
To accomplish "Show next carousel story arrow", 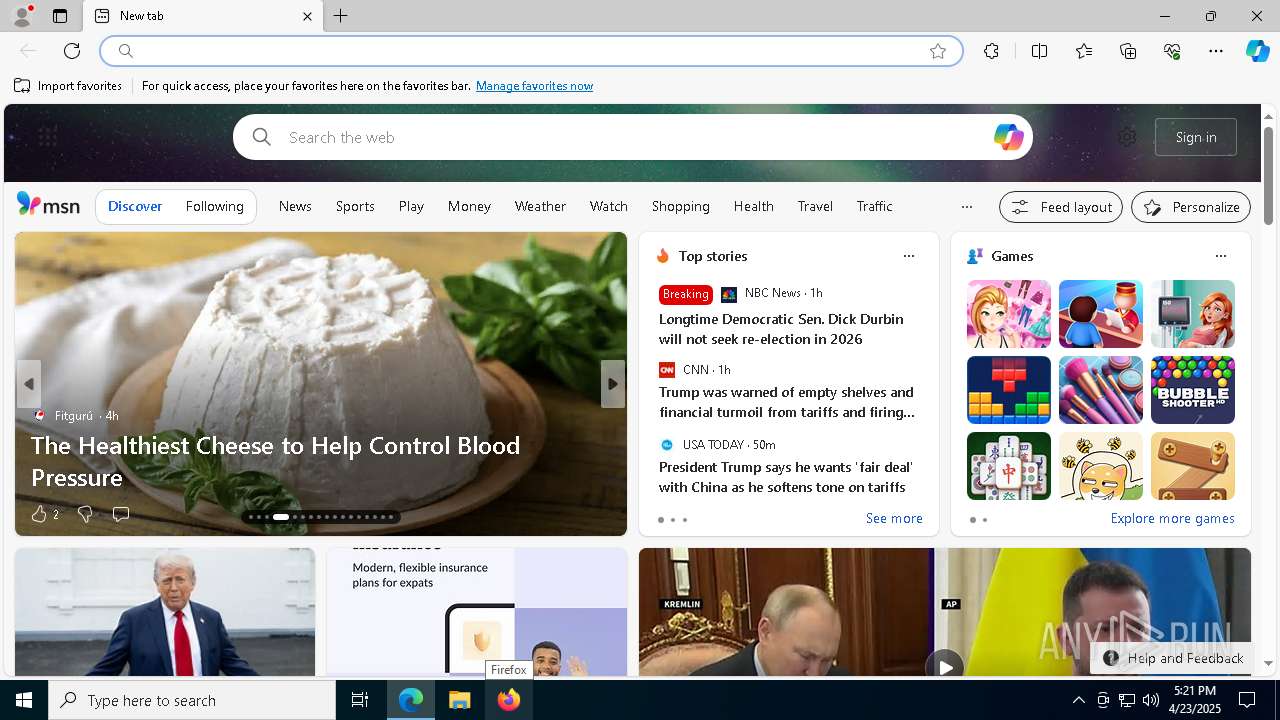I will [613, 384].
